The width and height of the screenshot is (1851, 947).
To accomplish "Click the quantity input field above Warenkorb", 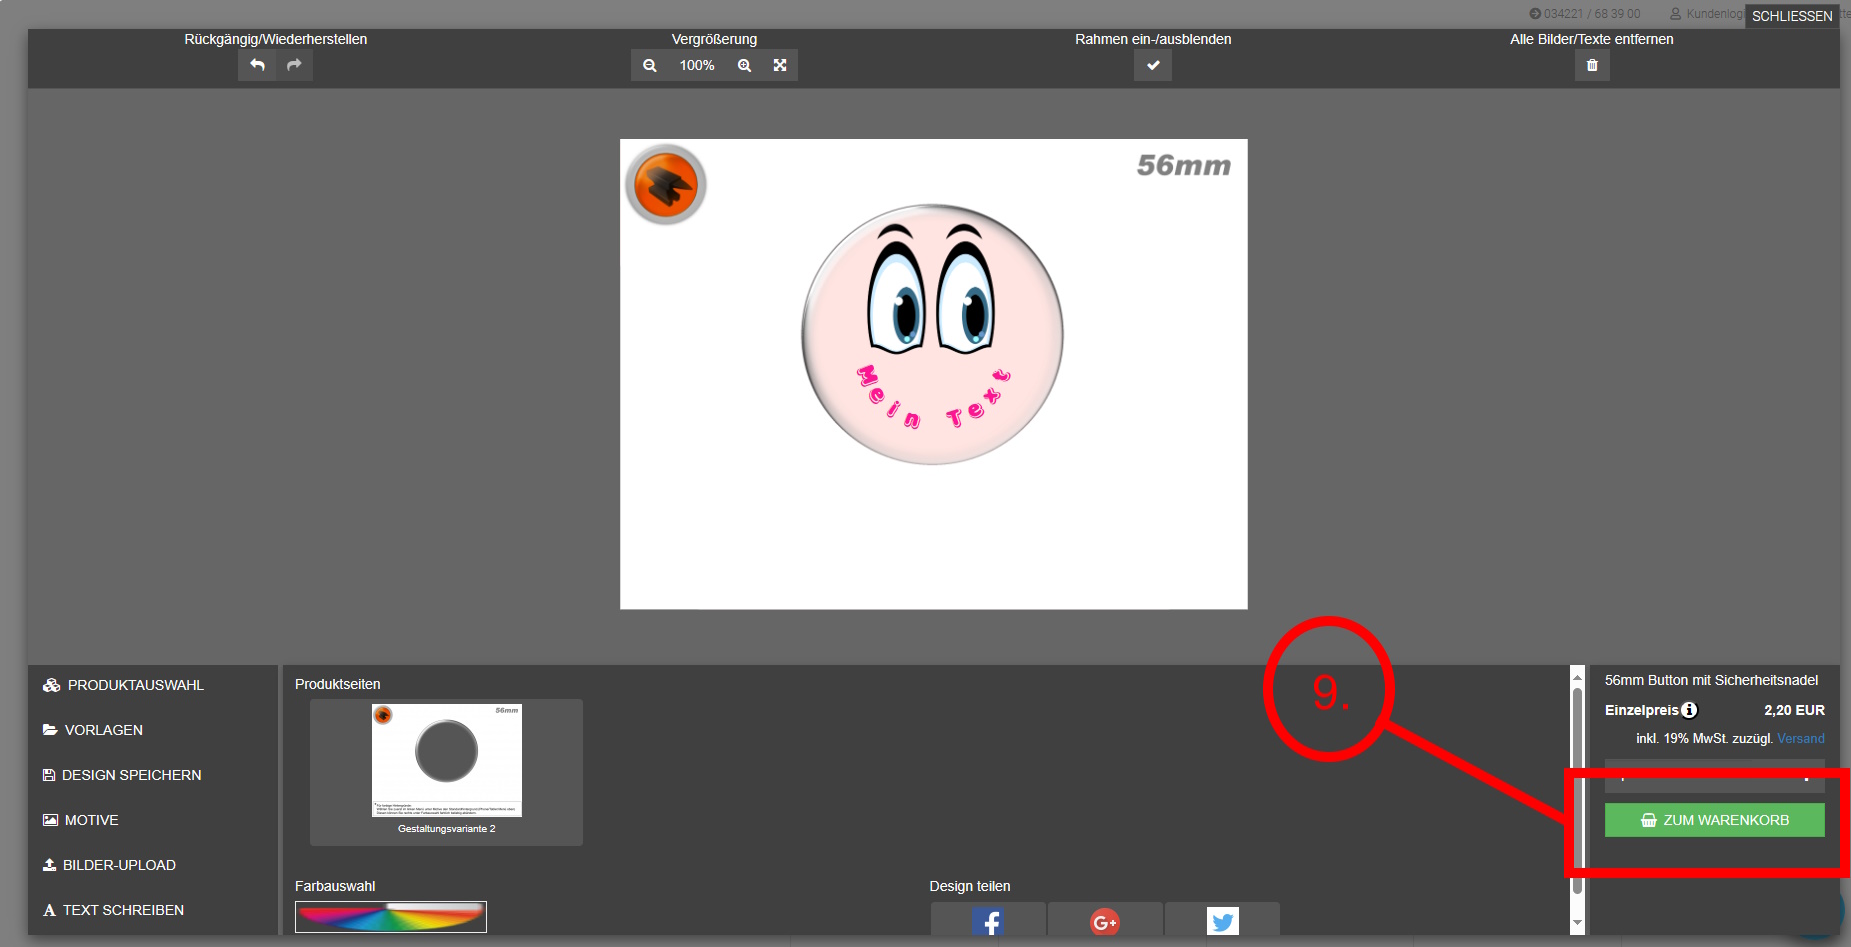I will click(1715, 775).
